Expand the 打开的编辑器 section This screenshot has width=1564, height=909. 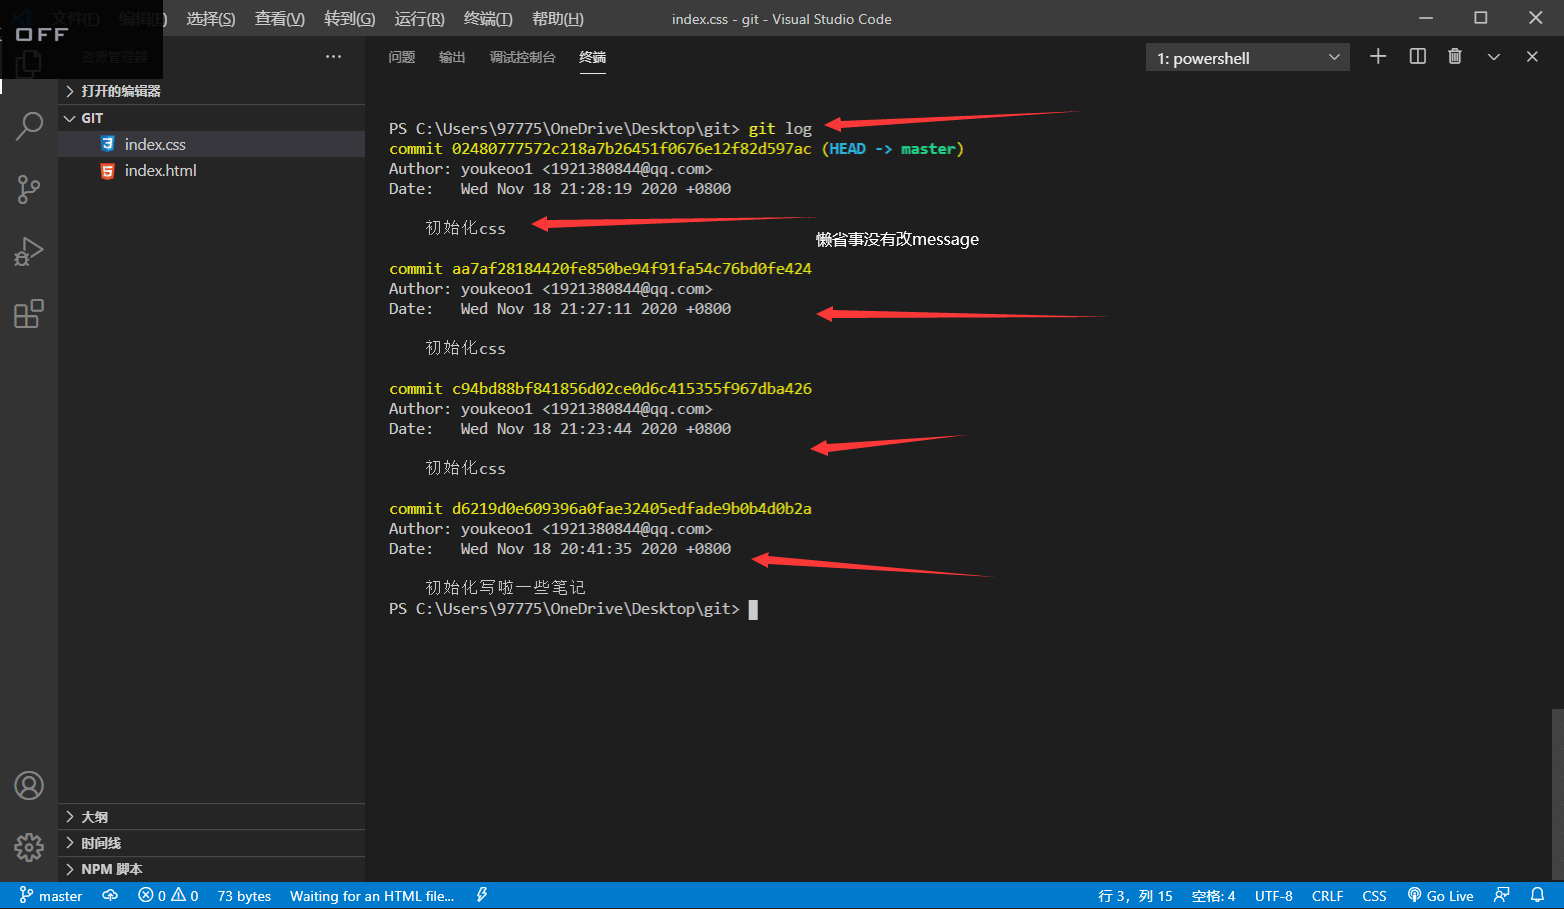pyautogui.click(x=211, y=91)
